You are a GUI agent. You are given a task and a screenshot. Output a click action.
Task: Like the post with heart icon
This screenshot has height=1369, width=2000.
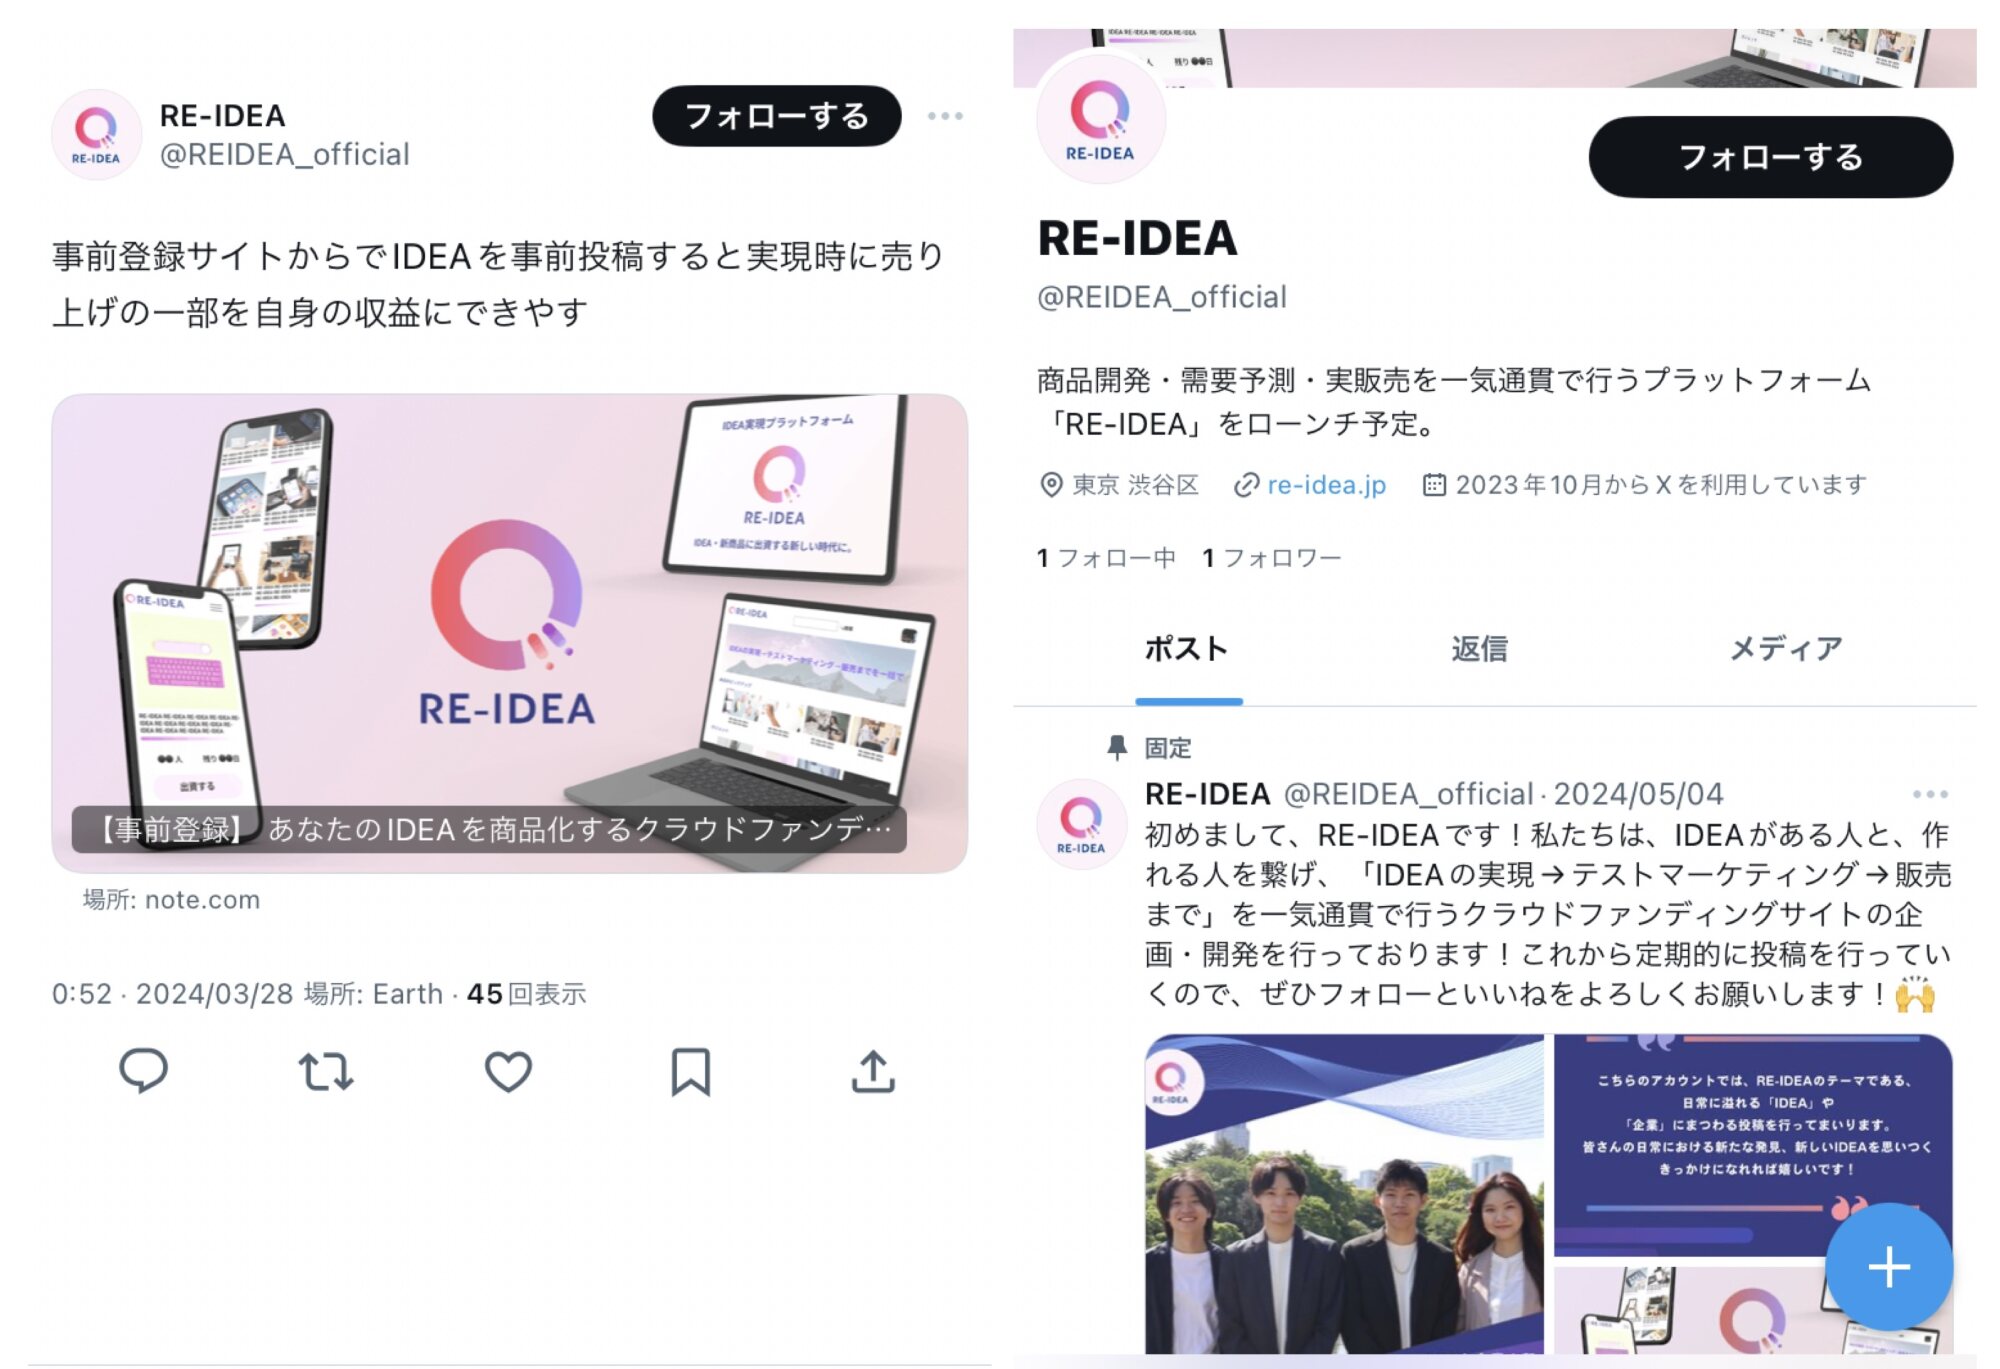click(508, 1072)
